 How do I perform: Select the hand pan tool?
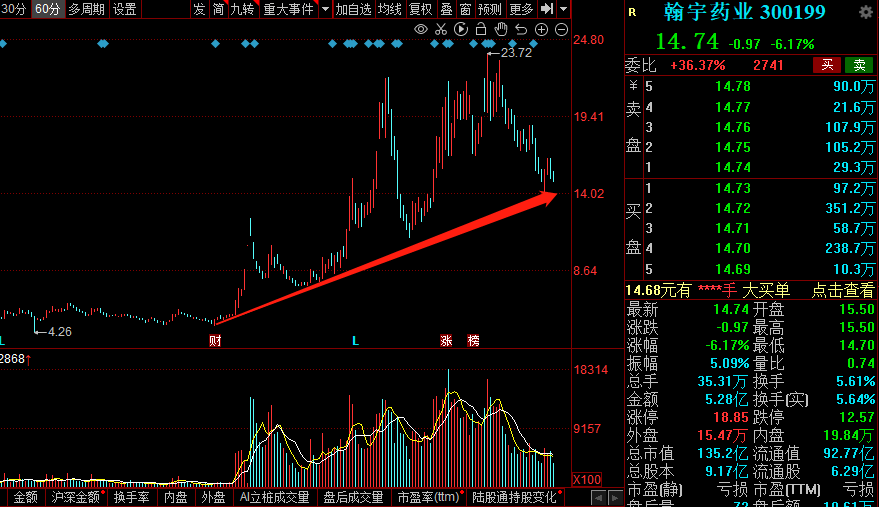tap(501, 29)
